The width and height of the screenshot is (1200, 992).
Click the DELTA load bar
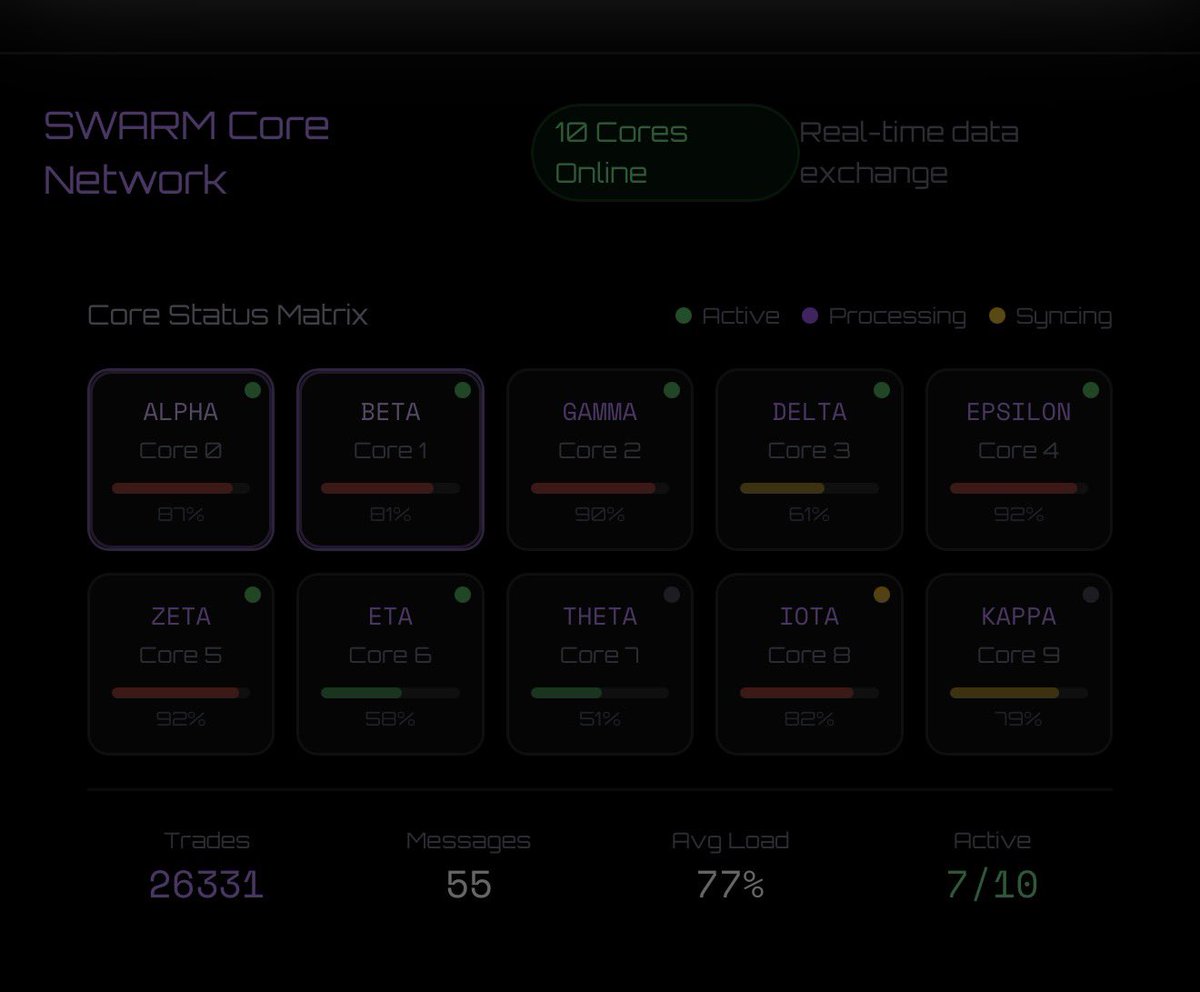tap(810, 488)
